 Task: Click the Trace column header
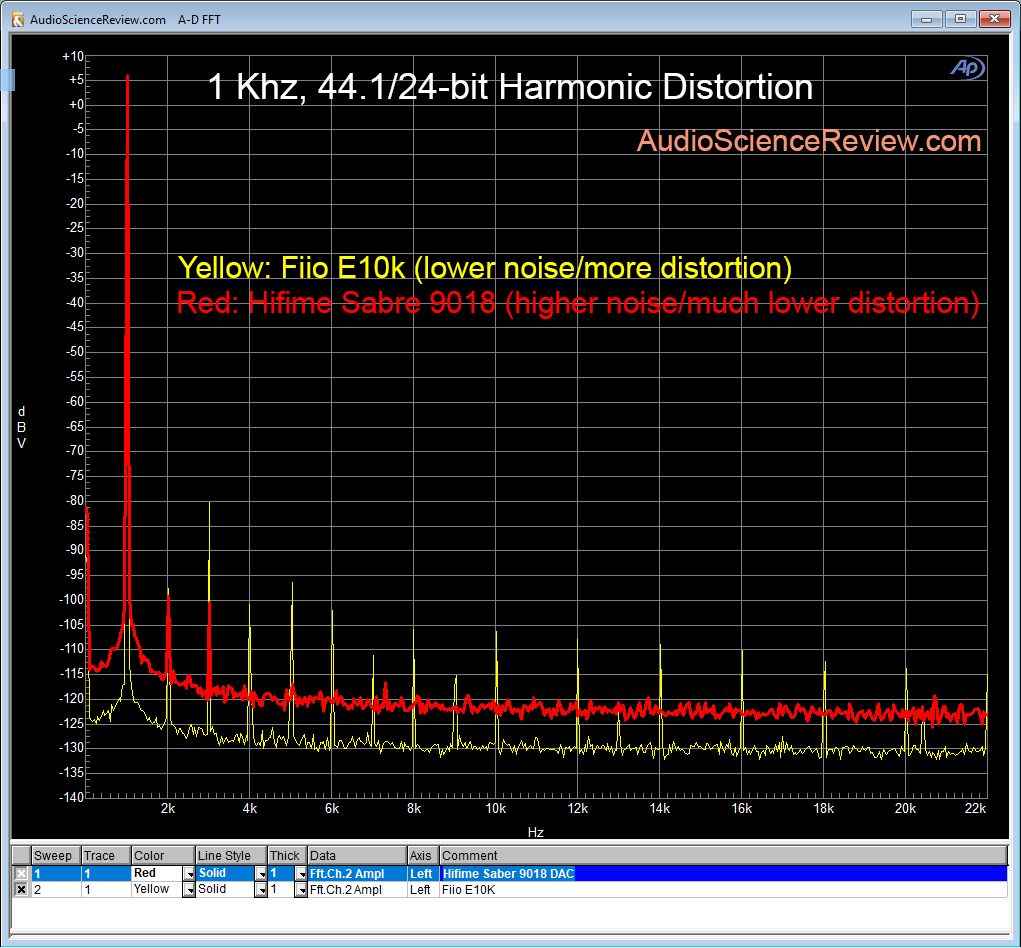click(105, 856)
